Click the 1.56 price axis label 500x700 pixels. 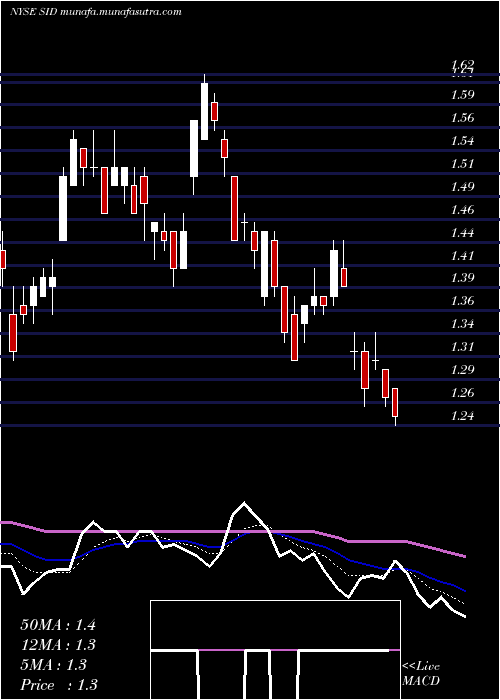(462, 118)
